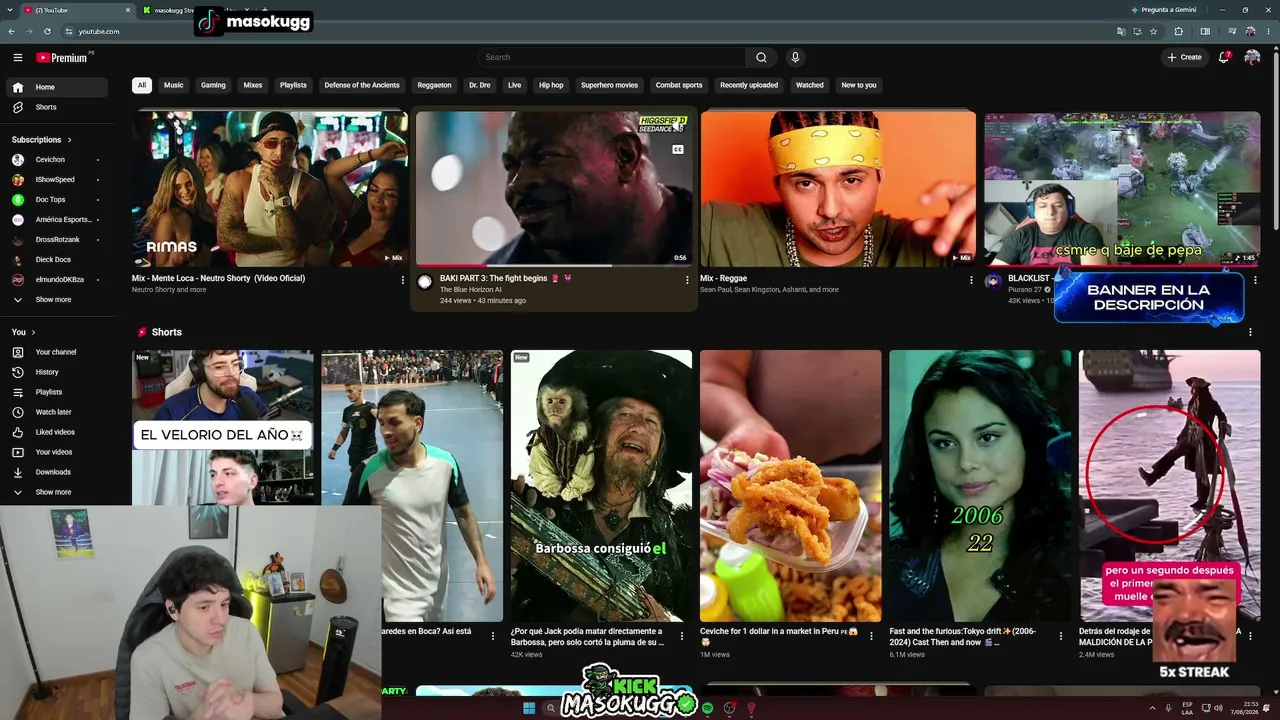Show hidden system tray icons
Screen dimensions: 1280x720
tap(1150, 708)
